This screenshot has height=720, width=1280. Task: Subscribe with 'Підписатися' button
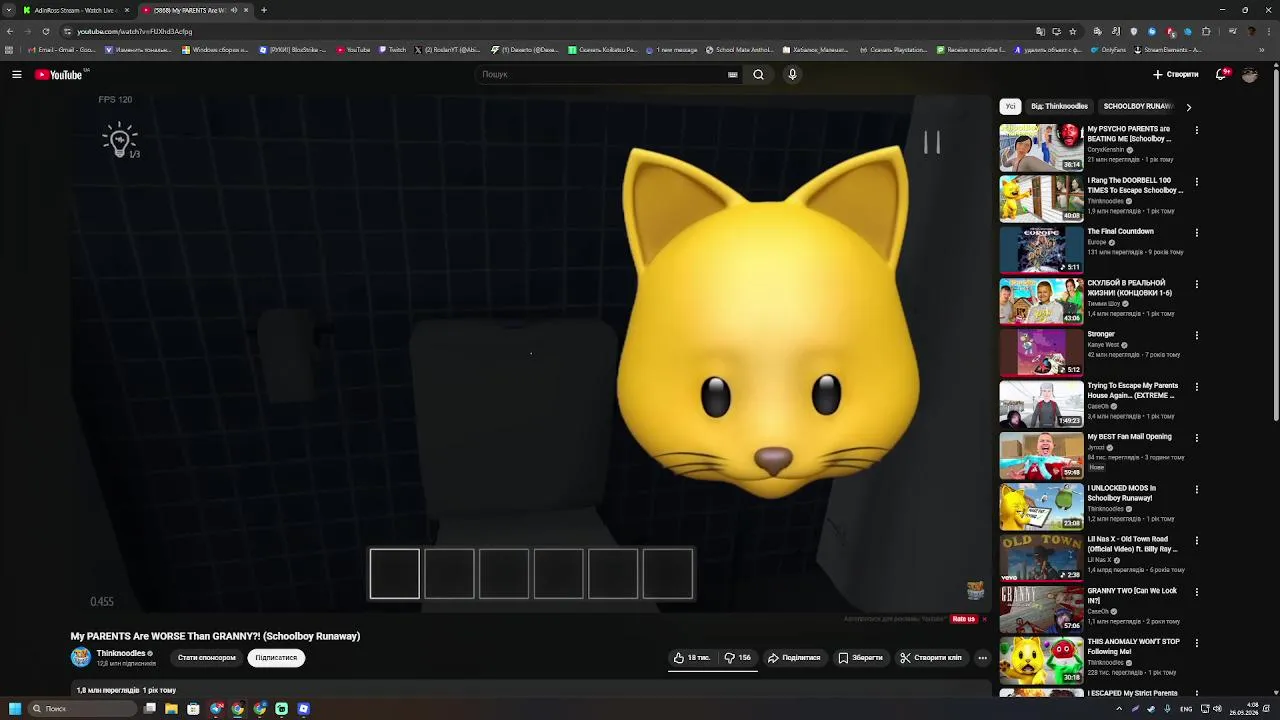click(x=276, y=658)
